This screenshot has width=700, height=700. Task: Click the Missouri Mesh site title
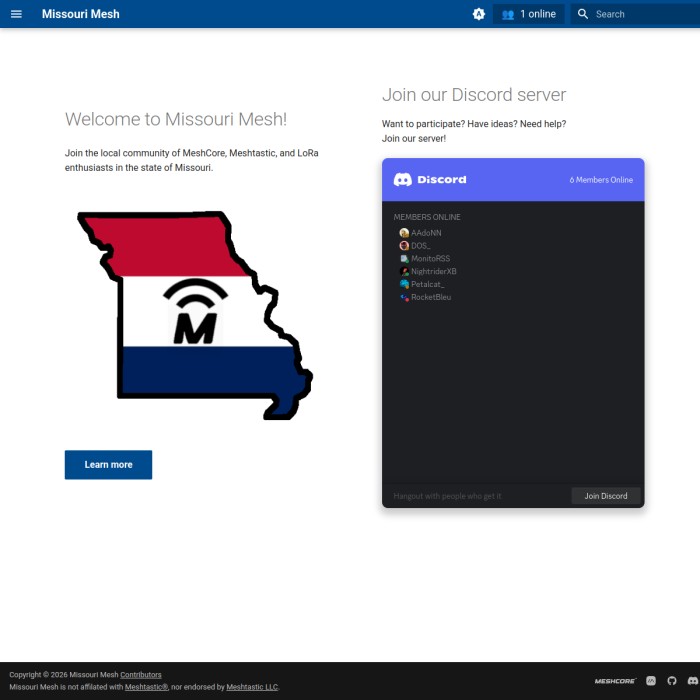[x=81, y=14]
